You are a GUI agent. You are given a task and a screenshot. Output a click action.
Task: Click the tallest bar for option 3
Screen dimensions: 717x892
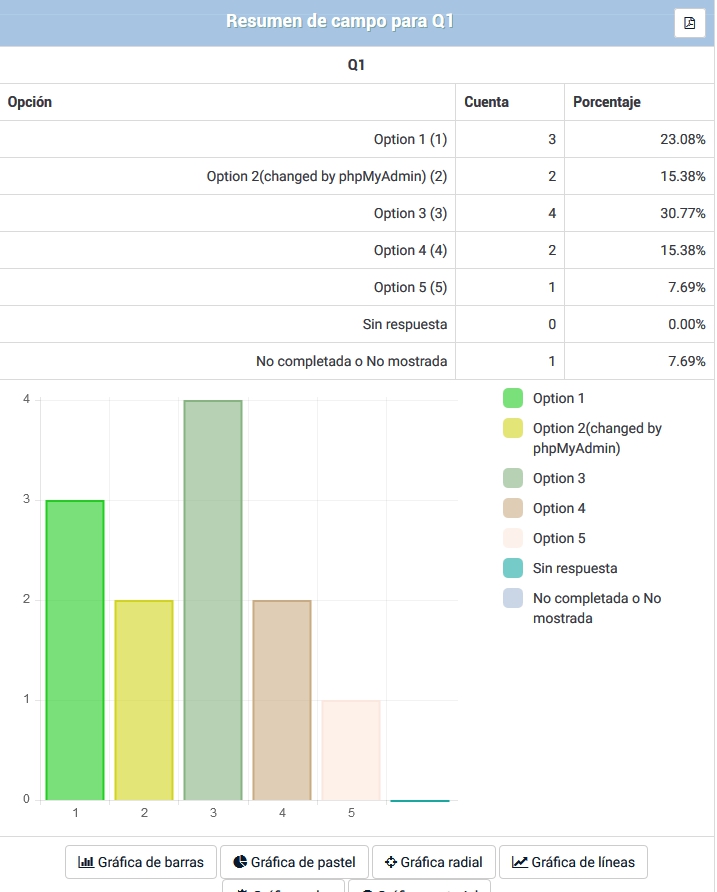point(213,600)
